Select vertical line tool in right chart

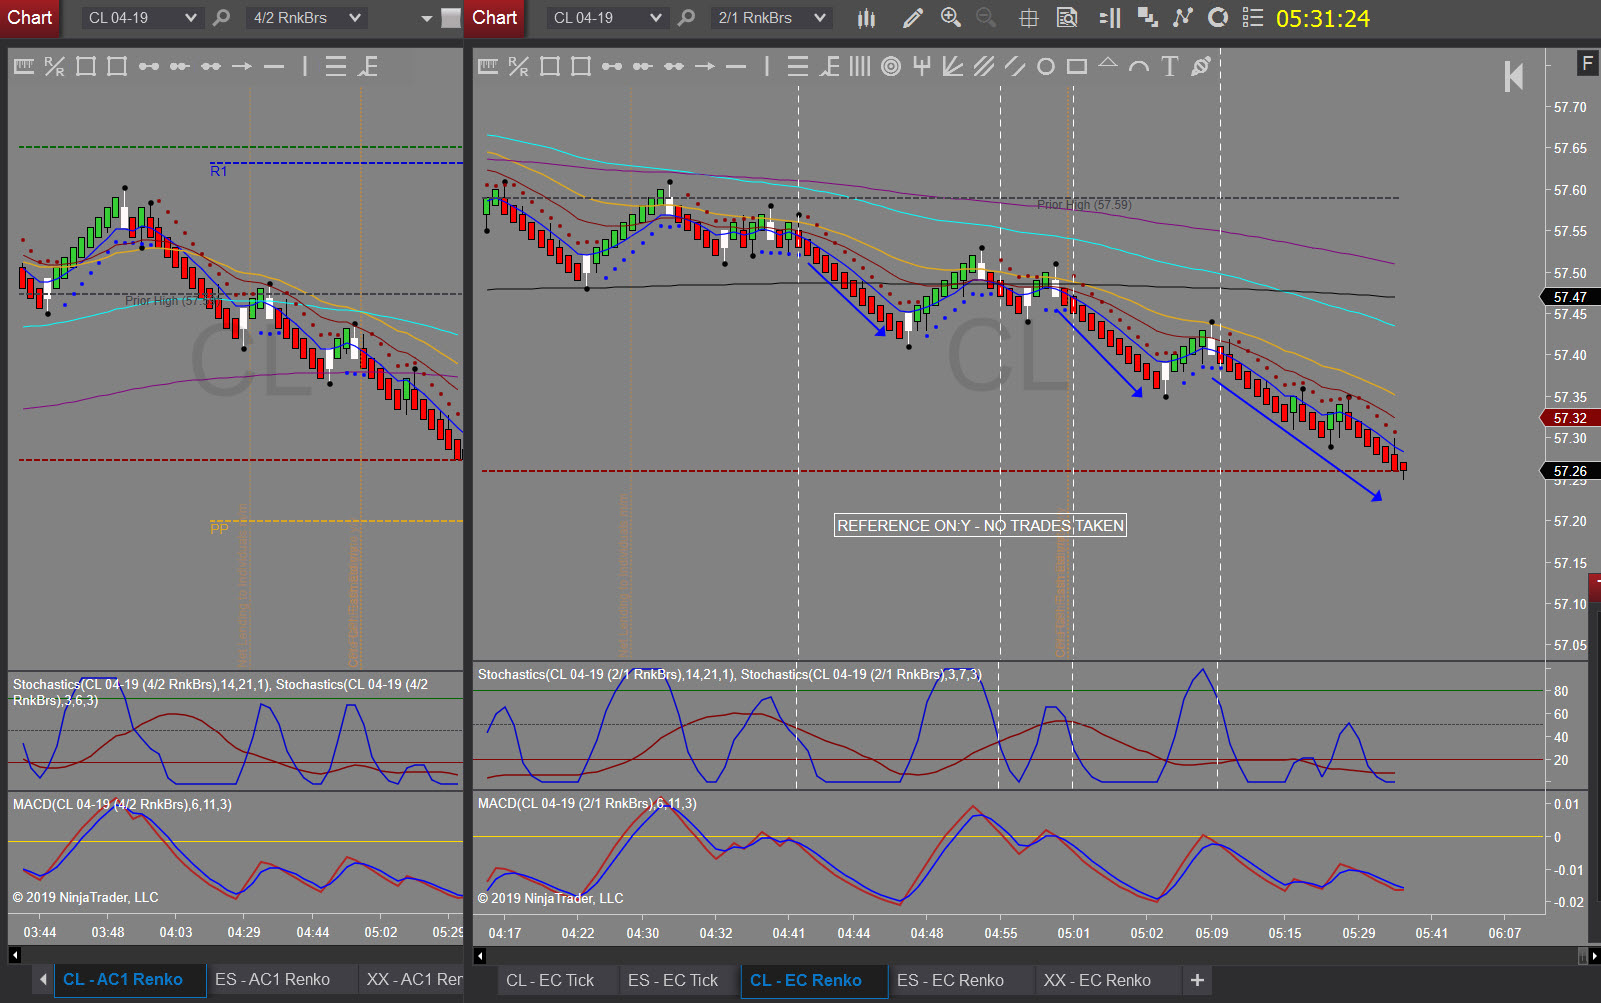point(767,66)
